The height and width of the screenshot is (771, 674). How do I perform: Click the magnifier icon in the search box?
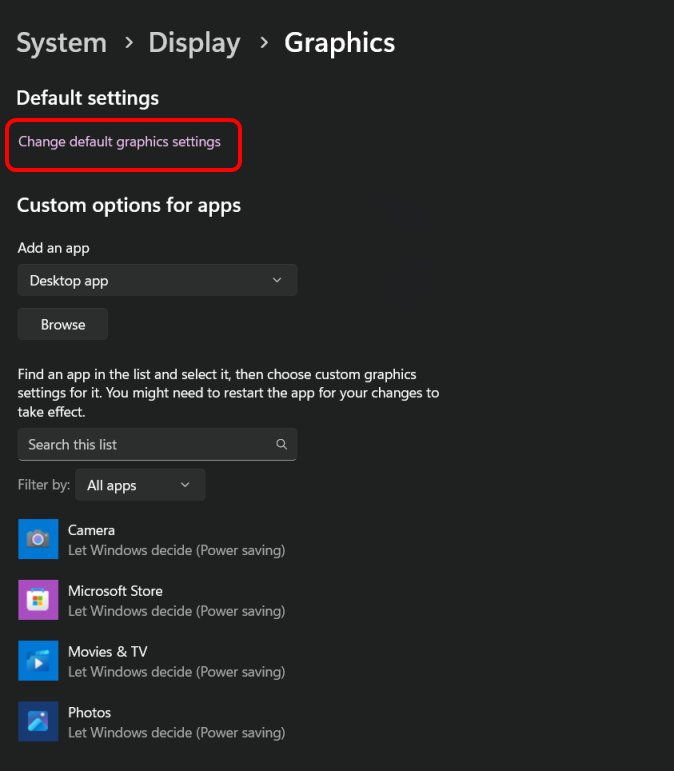click(x=282, y=444)
